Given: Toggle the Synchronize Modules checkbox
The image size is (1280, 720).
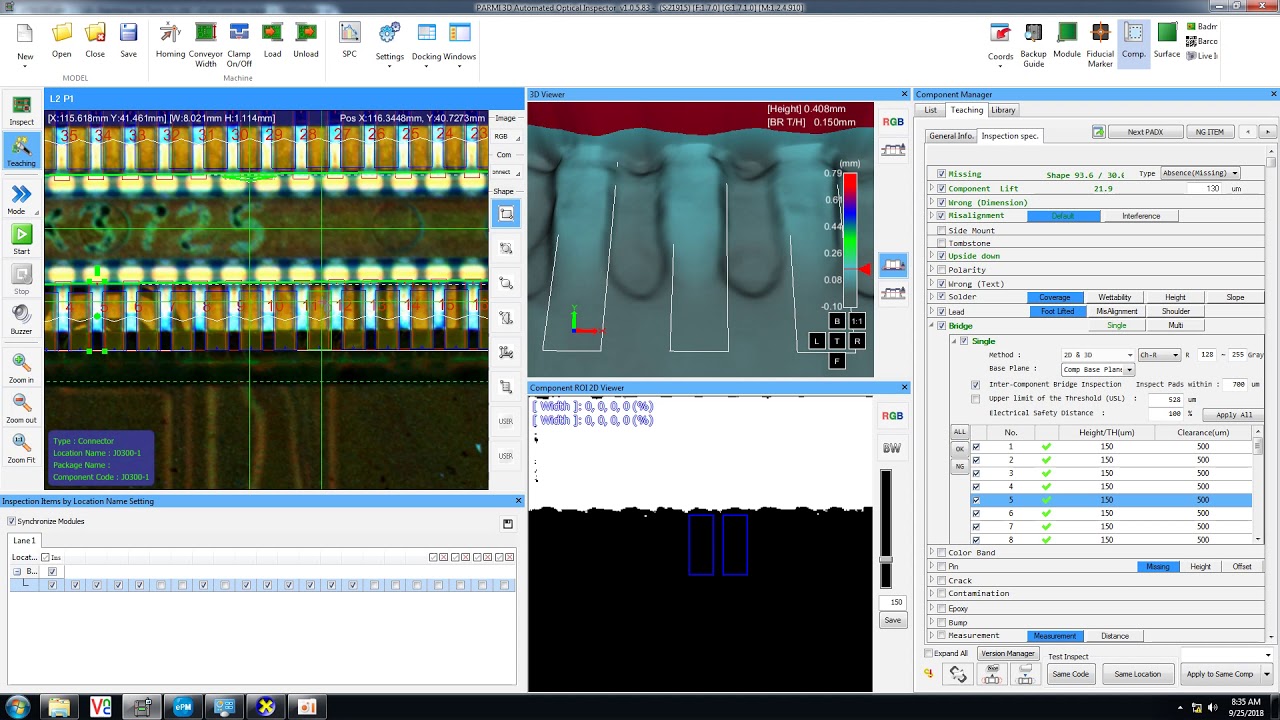Looking at the screenshot, I should tap(12, 521).
